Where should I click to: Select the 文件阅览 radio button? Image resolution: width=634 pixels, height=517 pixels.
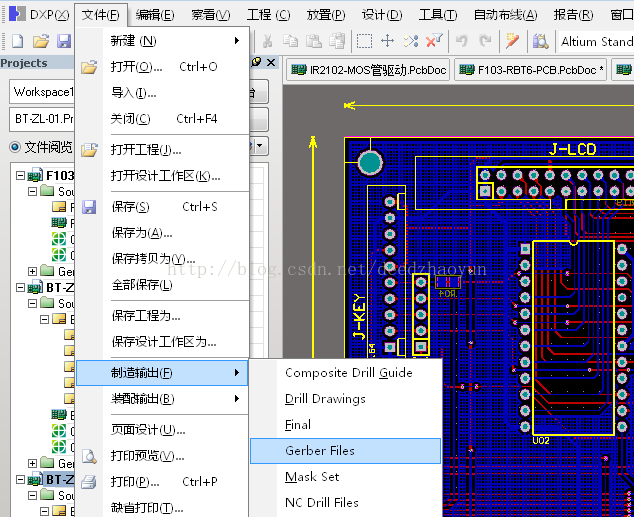[x=15, y=147]
